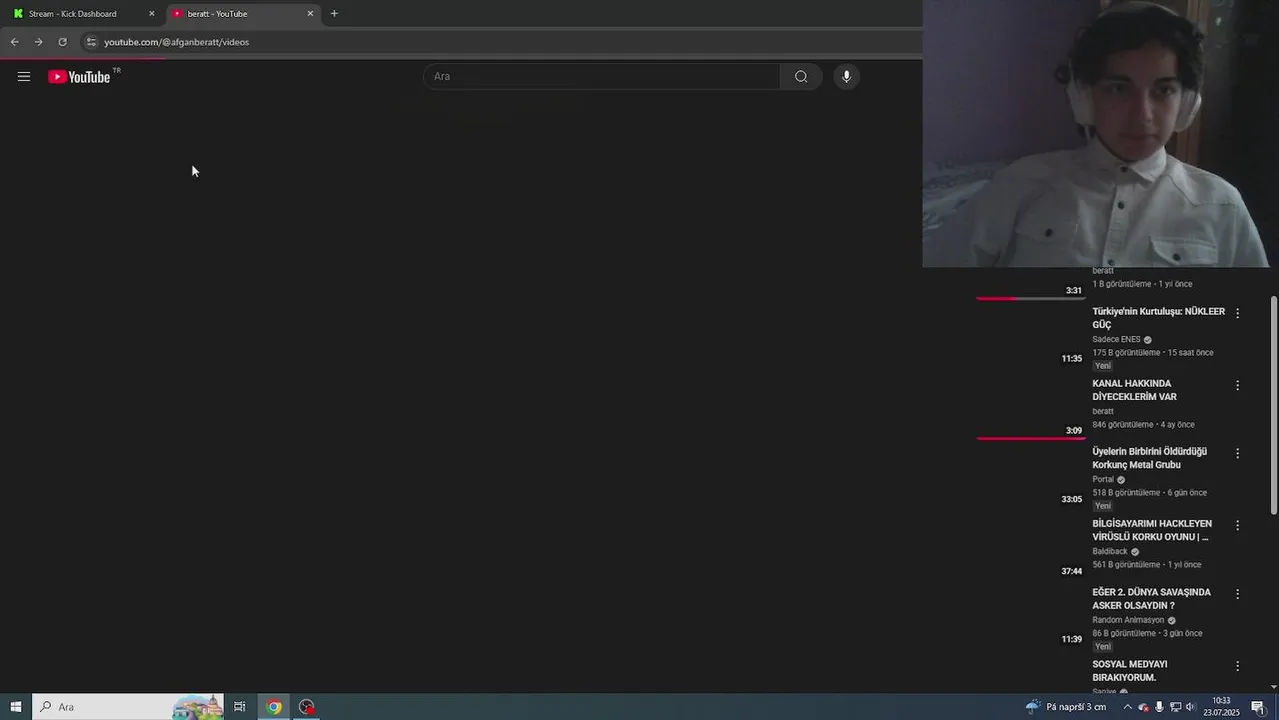Open volume control speaker icon
Image resolution: width=1279 pixels, height=720 pixels.
(1190, 707)
